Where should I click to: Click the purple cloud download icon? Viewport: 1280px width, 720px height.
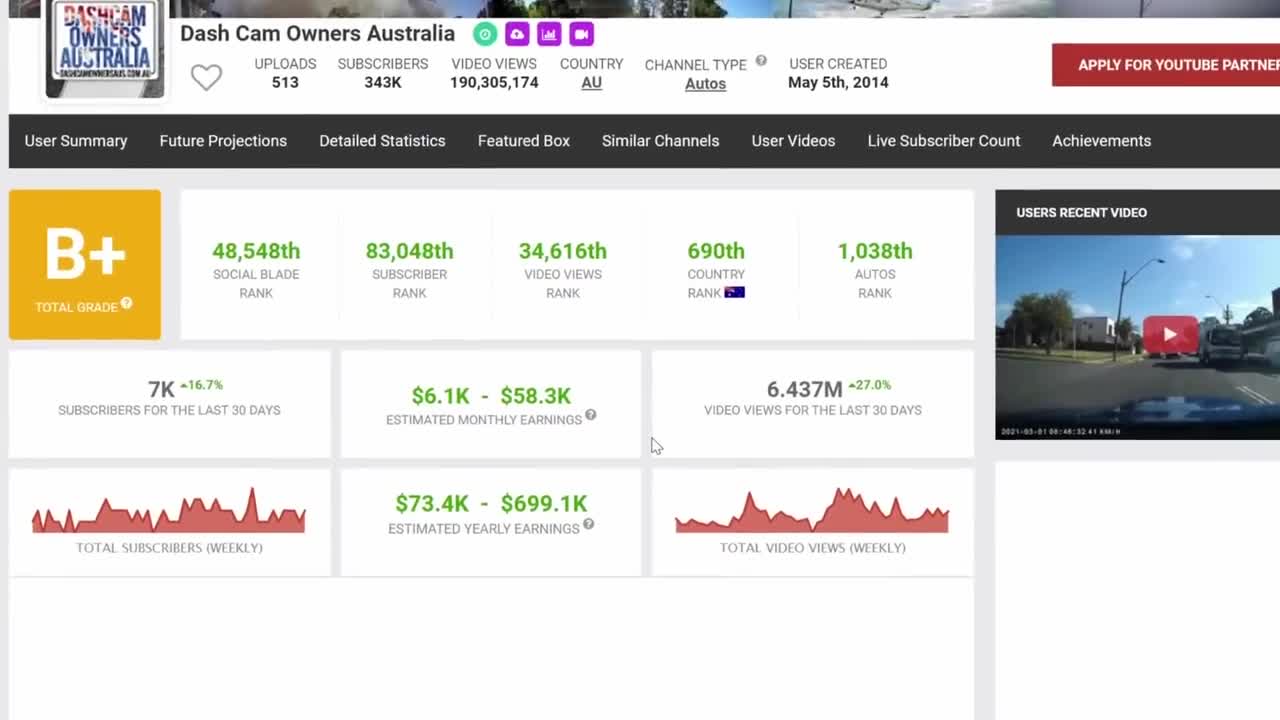pos(517,34)
